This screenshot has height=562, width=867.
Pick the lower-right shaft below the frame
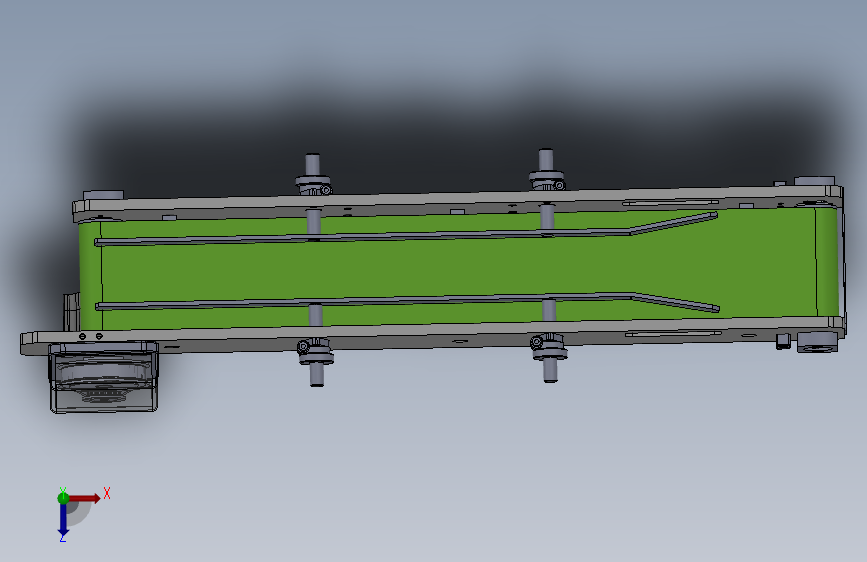tap(550, 371)
